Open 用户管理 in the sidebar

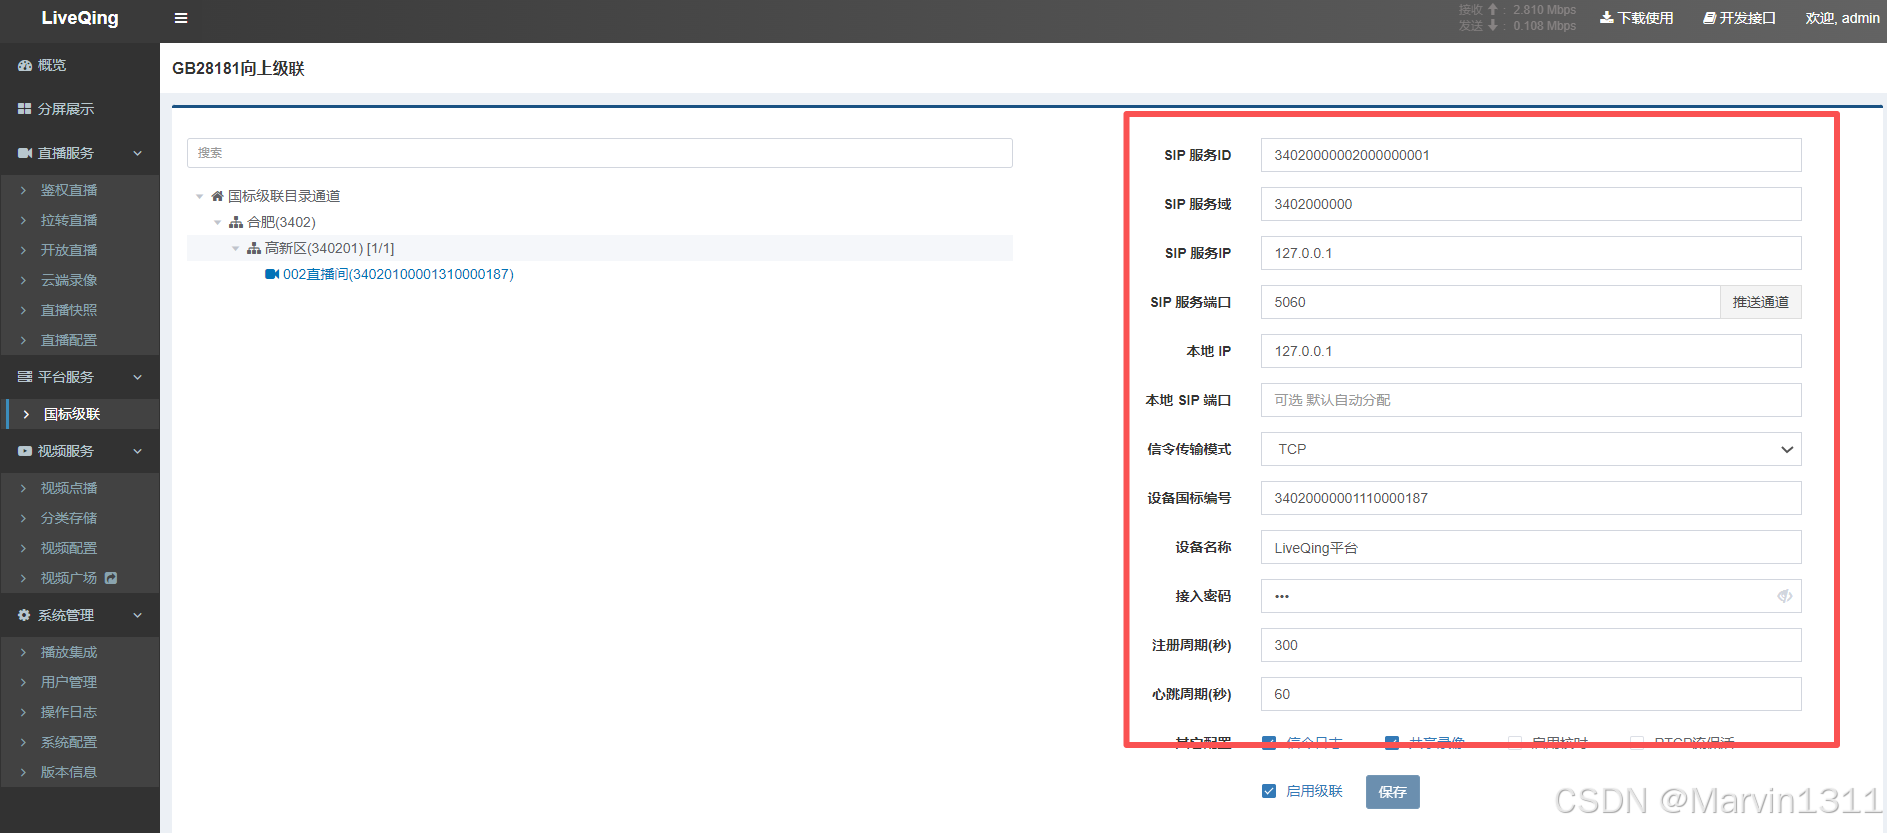coord(69,682)
